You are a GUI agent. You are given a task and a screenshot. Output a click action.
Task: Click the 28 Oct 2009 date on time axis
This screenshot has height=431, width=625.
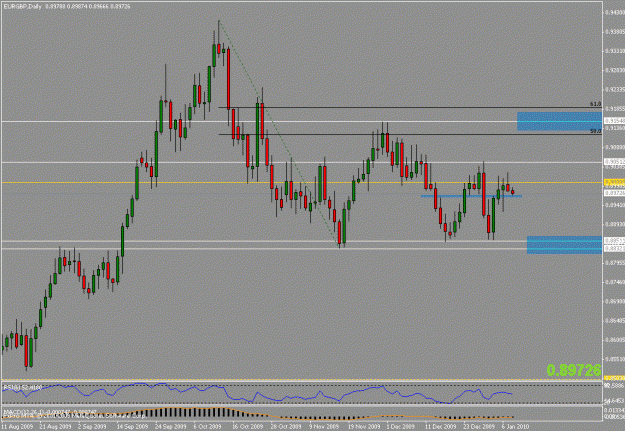coord(285,426)
